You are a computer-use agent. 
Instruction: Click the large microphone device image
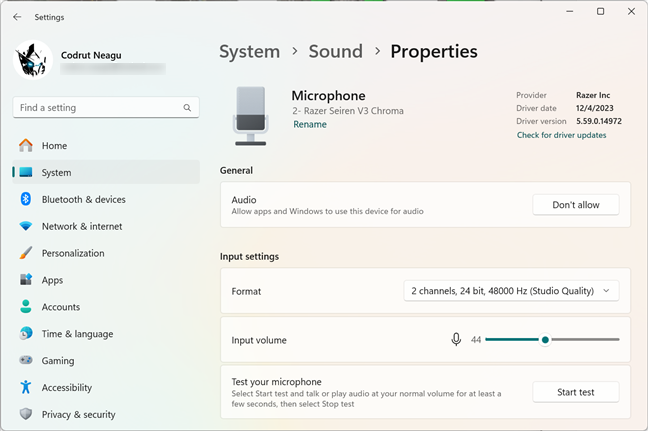tap(250, 116)
